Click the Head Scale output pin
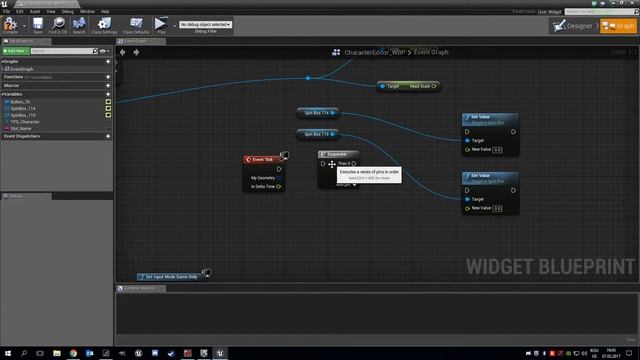Image resolution: width=640 pixels, height=360 pixels. 434,86
